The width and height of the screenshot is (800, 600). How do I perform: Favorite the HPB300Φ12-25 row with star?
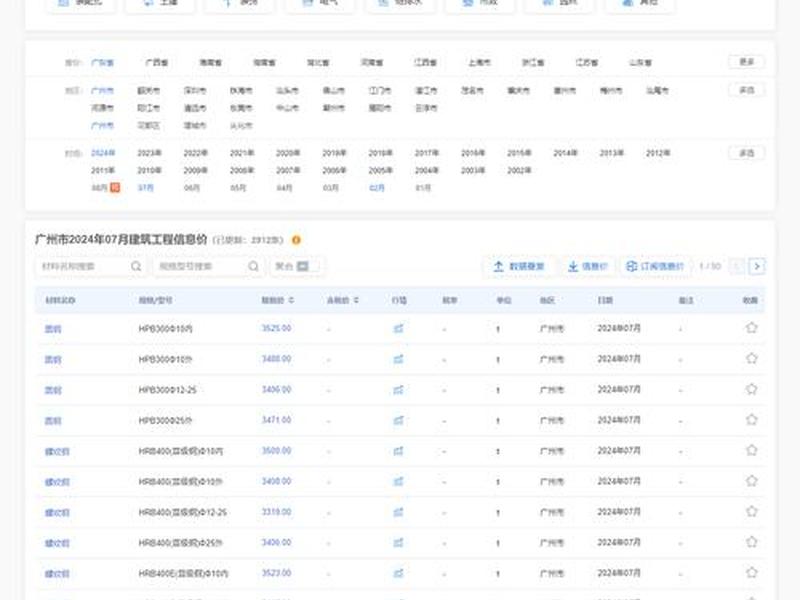(x=751, y=389)
